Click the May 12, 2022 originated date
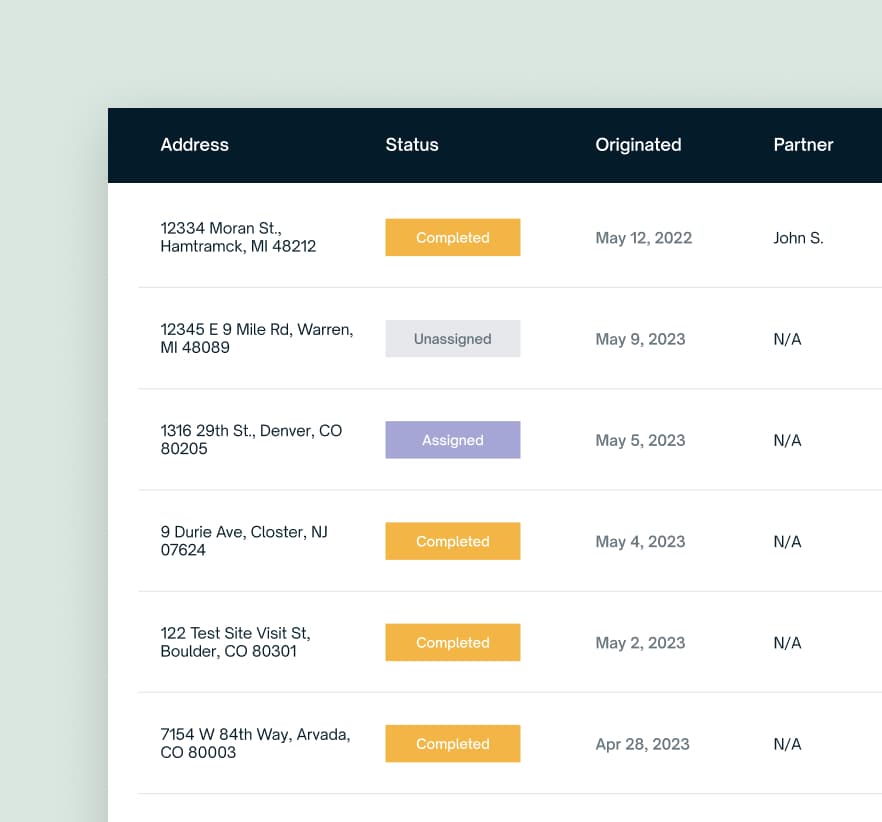The height and width of the screenshot is (822, 882). click(643, 238)
